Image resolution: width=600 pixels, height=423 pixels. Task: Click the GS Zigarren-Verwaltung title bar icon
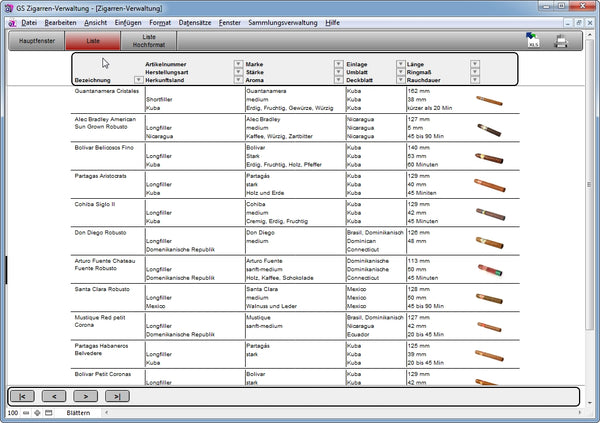point(9,8)
